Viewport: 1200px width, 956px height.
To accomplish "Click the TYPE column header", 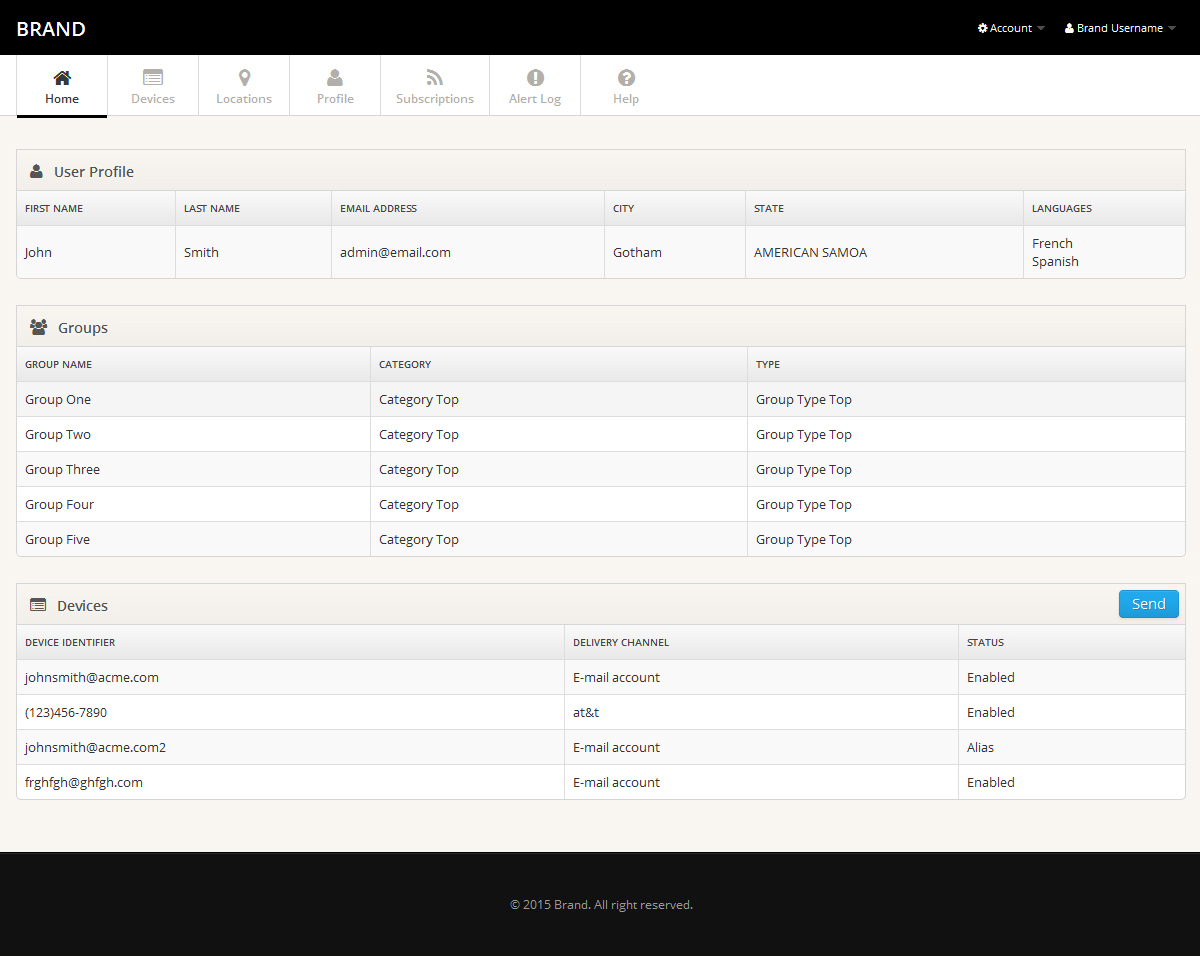I will tap(768, 364).
